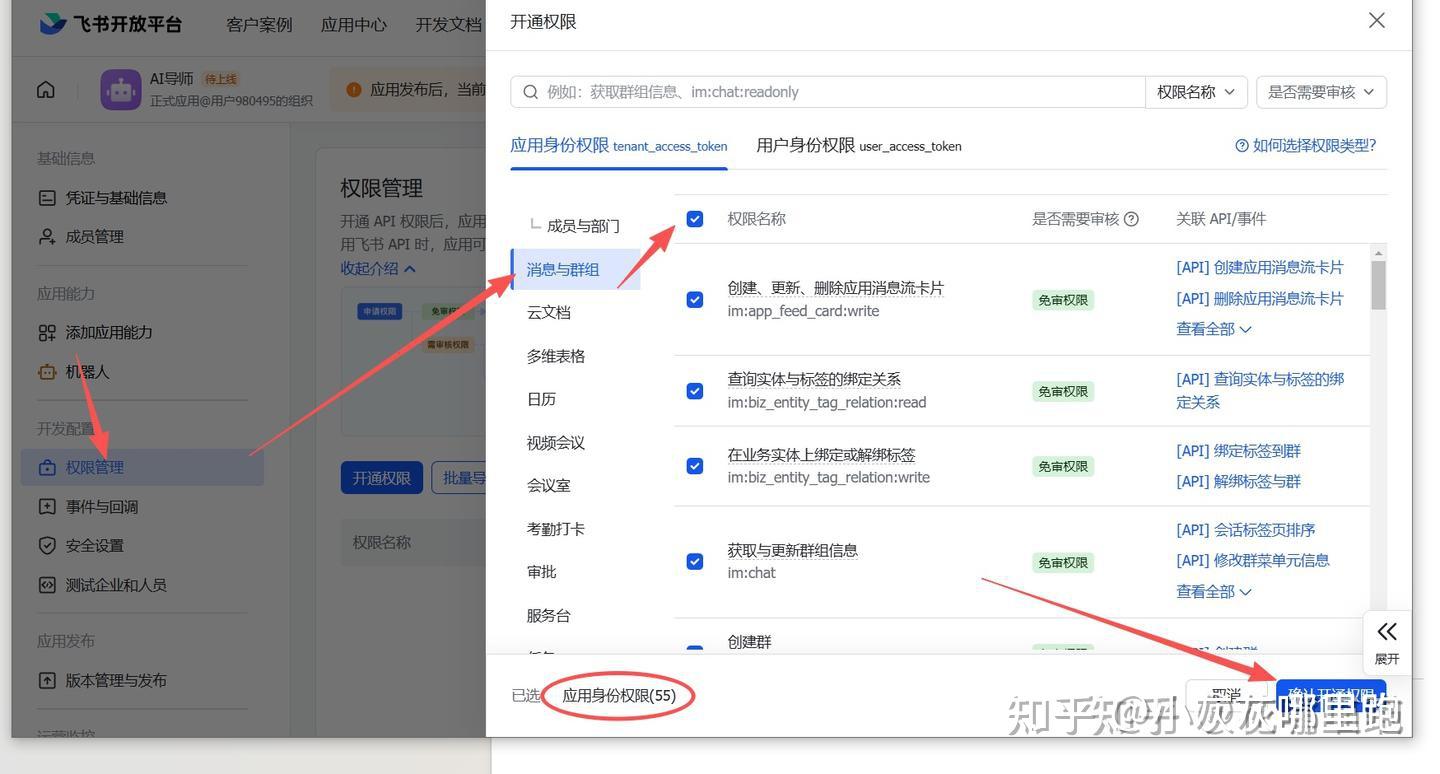1440x774 pixels.
Task: Click the 成员管理 sidebar icon
Action: (47, 237)
